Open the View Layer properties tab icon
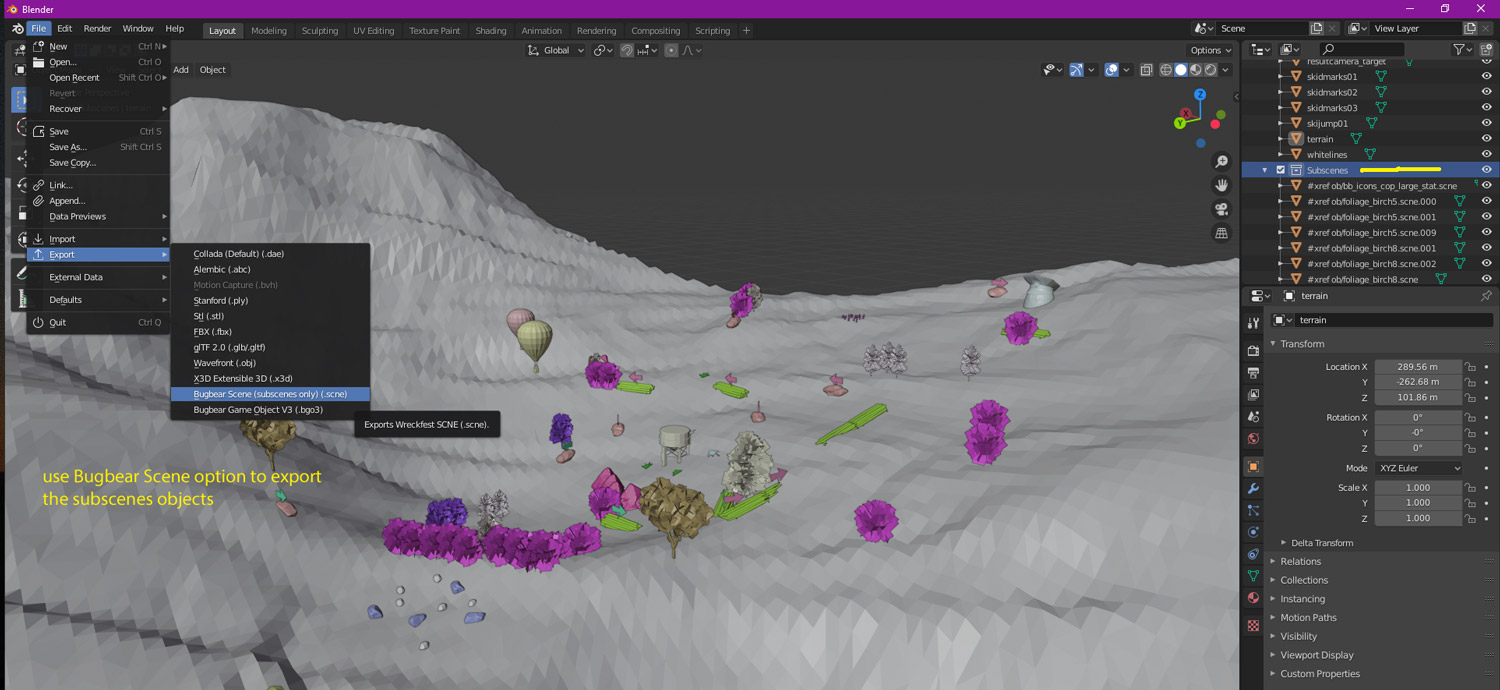Viewport: 1500px width, 690px height. point(1253,394)
